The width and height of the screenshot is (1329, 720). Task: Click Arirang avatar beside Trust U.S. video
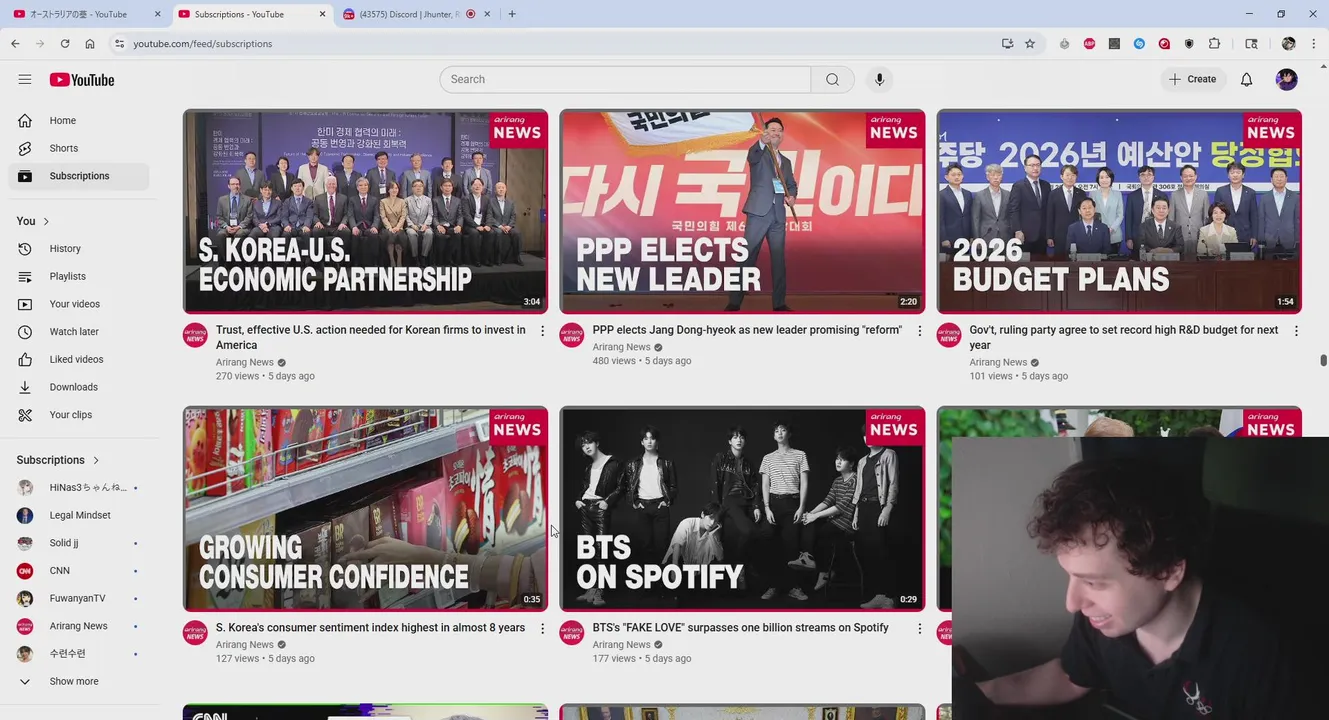(195, 335)
